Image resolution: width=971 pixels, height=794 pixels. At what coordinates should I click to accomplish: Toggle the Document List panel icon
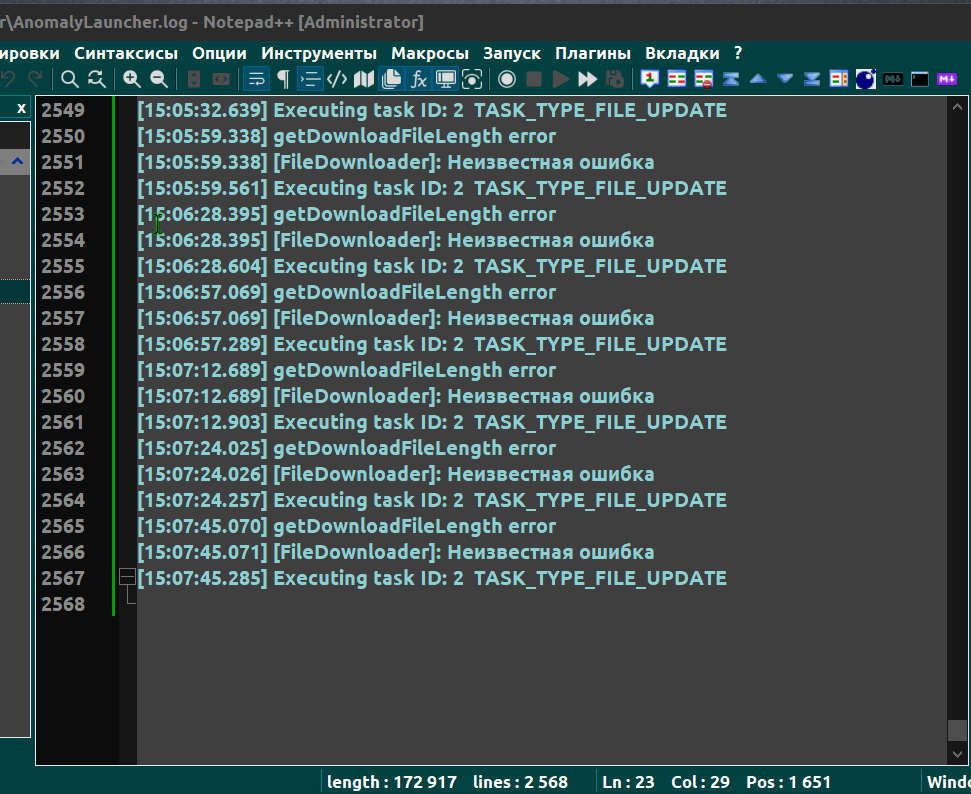coord(391,79)
